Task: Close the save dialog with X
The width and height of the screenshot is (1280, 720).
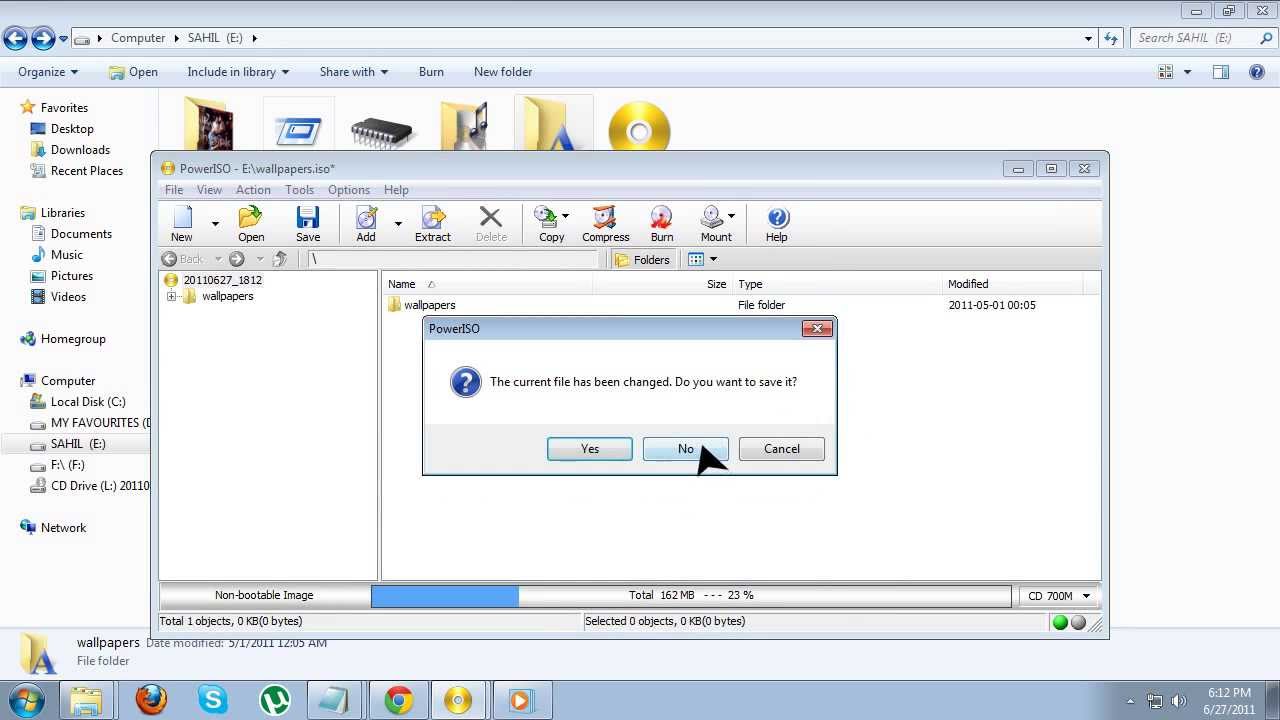Action: 817,328
